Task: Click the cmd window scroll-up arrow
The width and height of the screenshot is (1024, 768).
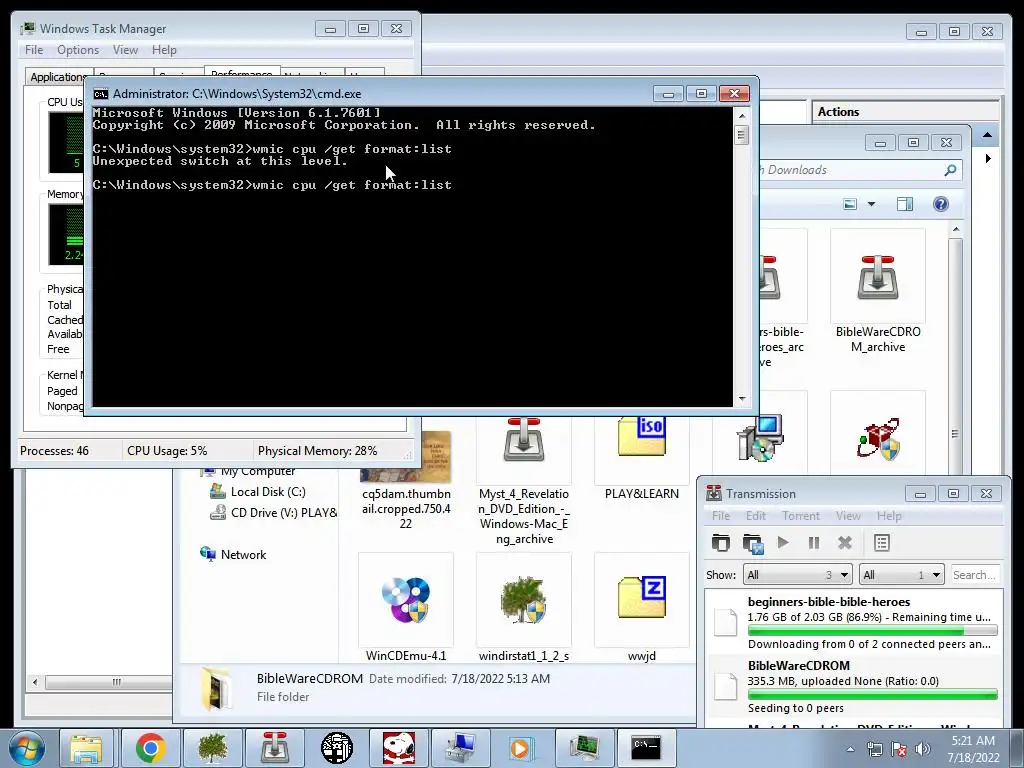Action: (x=741, y=116)
